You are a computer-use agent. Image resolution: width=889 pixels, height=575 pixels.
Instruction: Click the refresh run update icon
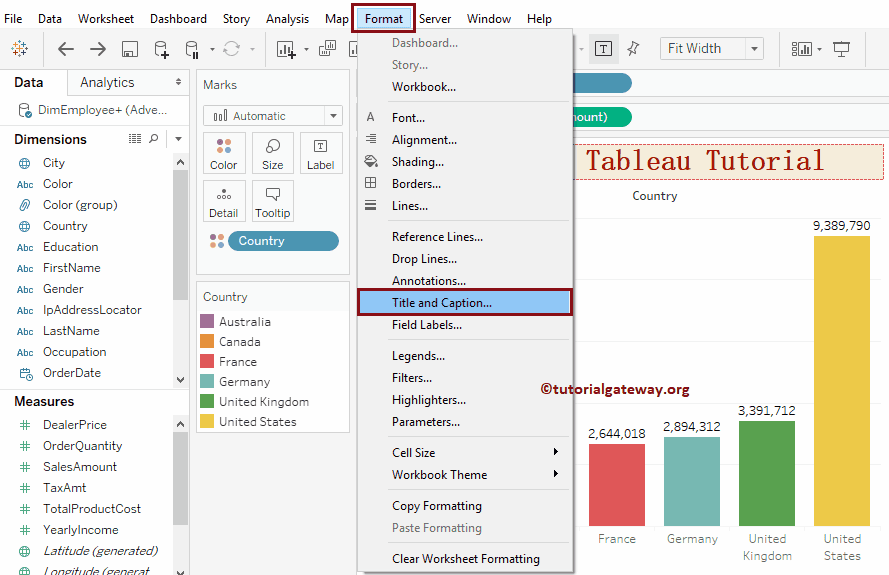tap(231, 49)
